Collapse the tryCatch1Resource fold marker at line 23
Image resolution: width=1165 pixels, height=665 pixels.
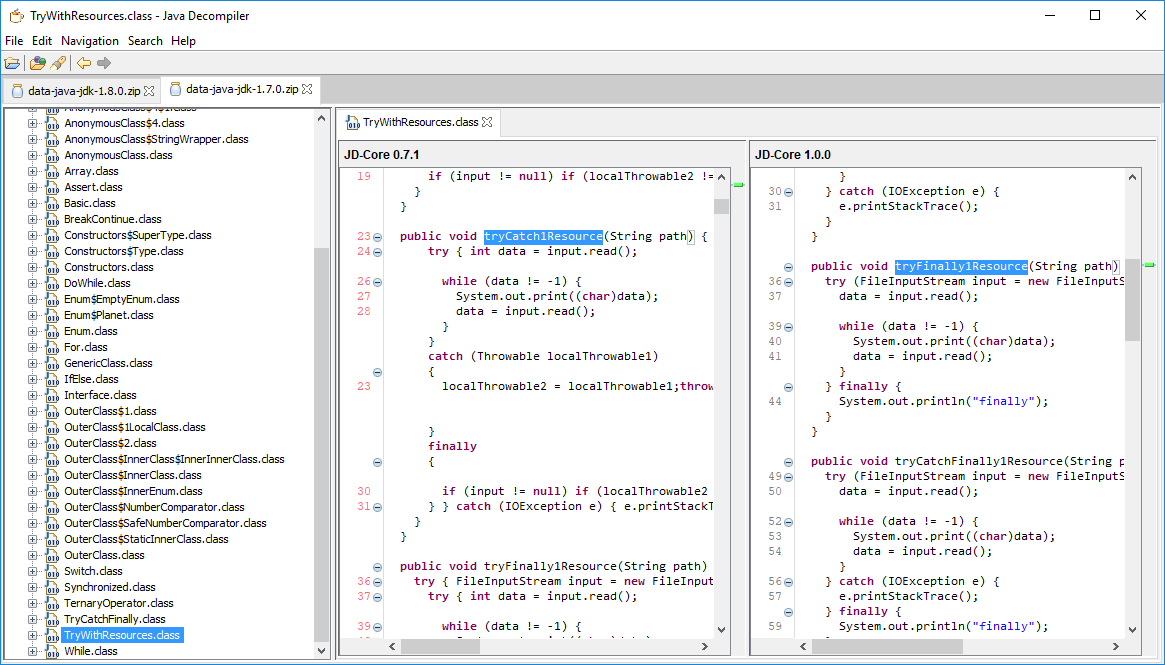pos(377,237)
